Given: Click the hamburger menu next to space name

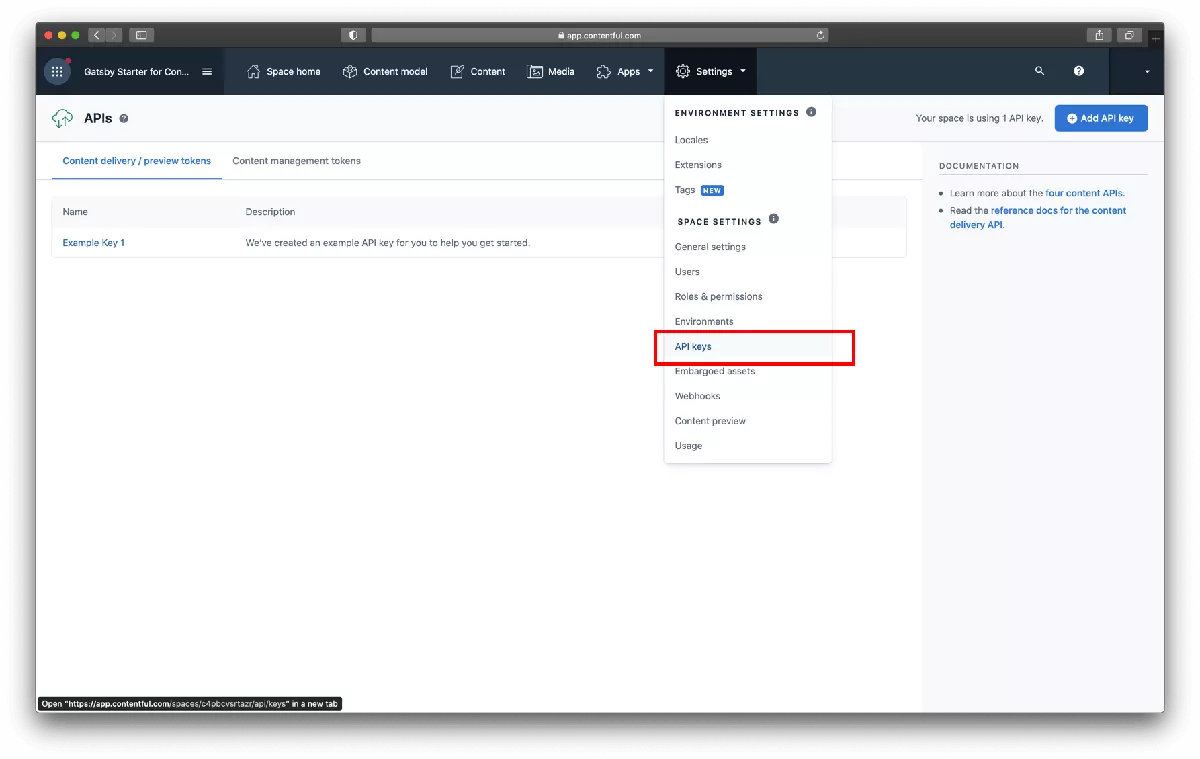Looking at the screenshot, I should pyautogui.click(x=207, y=72).
